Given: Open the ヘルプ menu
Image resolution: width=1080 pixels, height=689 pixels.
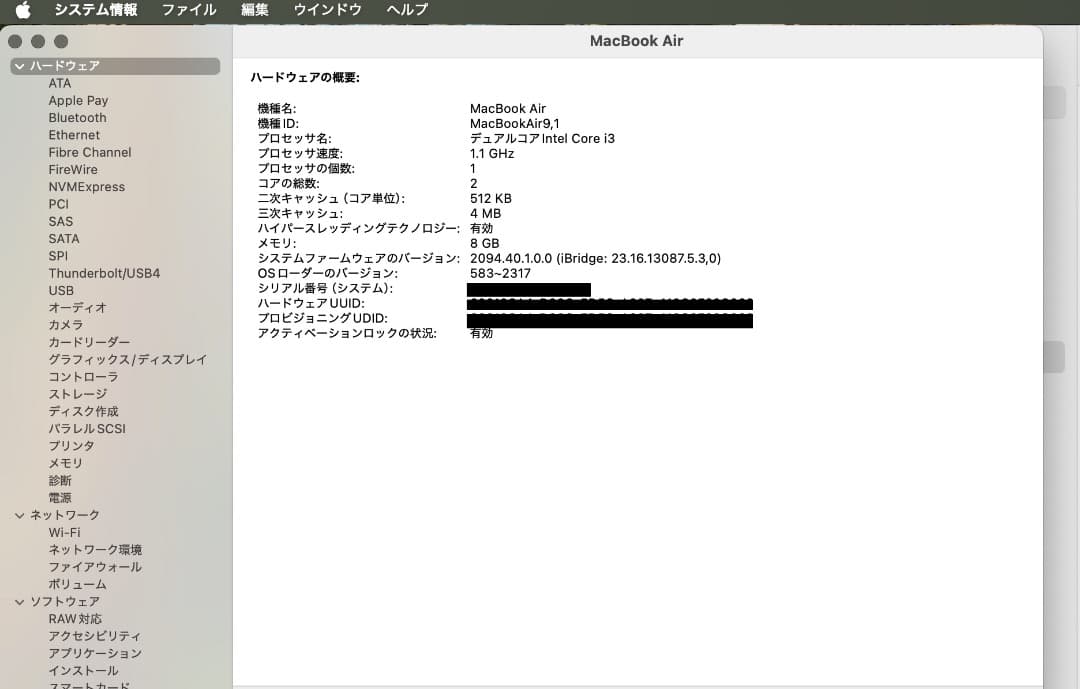Looking at the screenshot, I should point(406,10).
